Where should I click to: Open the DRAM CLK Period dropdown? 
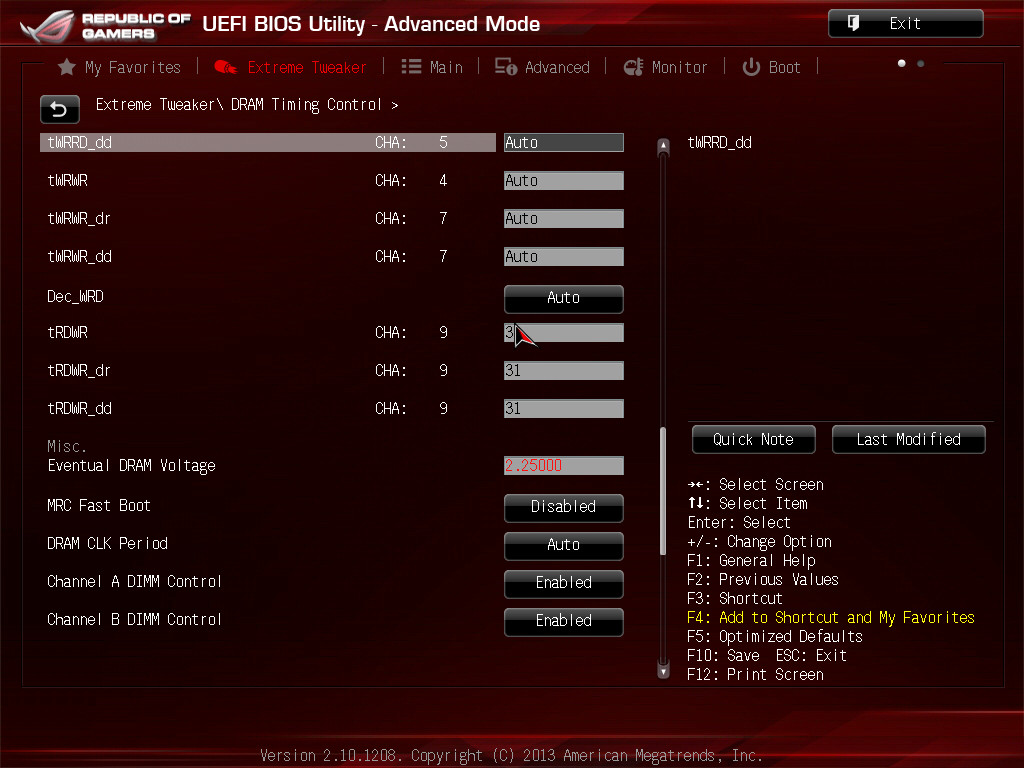click(564, 545)
